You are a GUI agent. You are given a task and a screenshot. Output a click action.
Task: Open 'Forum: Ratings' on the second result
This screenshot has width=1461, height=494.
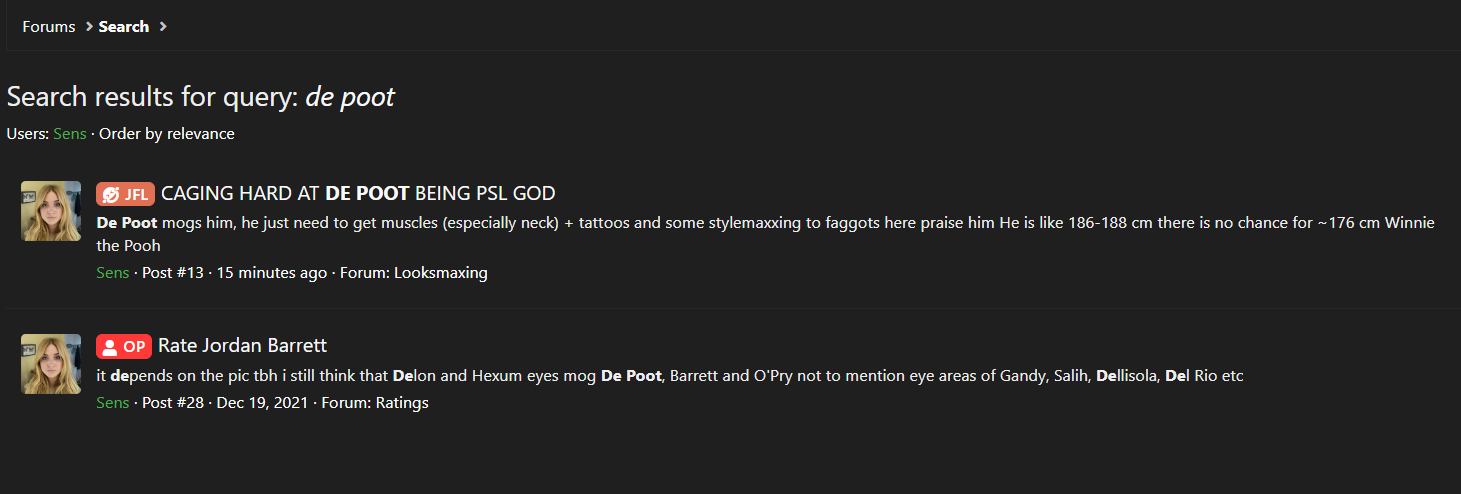[375, 403]
